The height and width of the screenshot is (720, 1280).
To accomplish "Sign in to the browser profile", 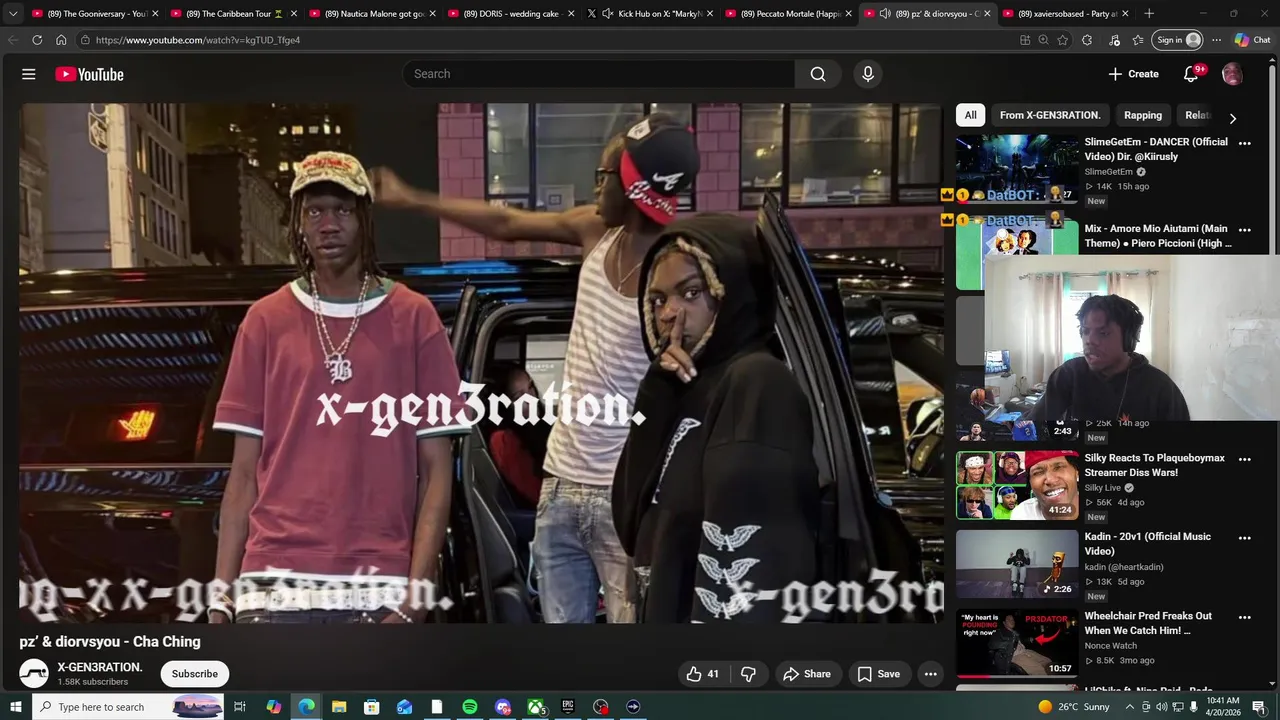I will click(1178, 40).
